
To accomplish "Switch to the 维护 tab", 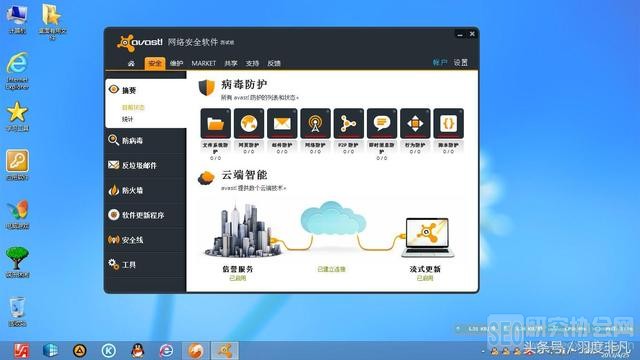I will click(176, 63).
